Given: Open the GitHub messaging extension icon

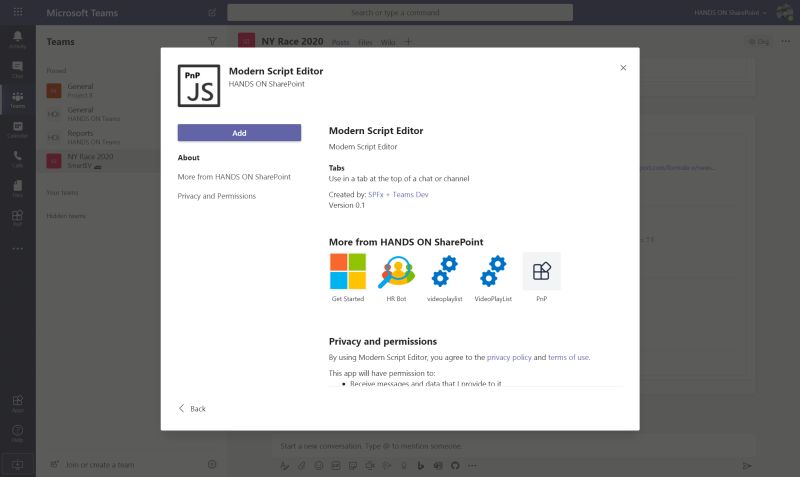Looking at the screenshot, I should click(455, 466).
